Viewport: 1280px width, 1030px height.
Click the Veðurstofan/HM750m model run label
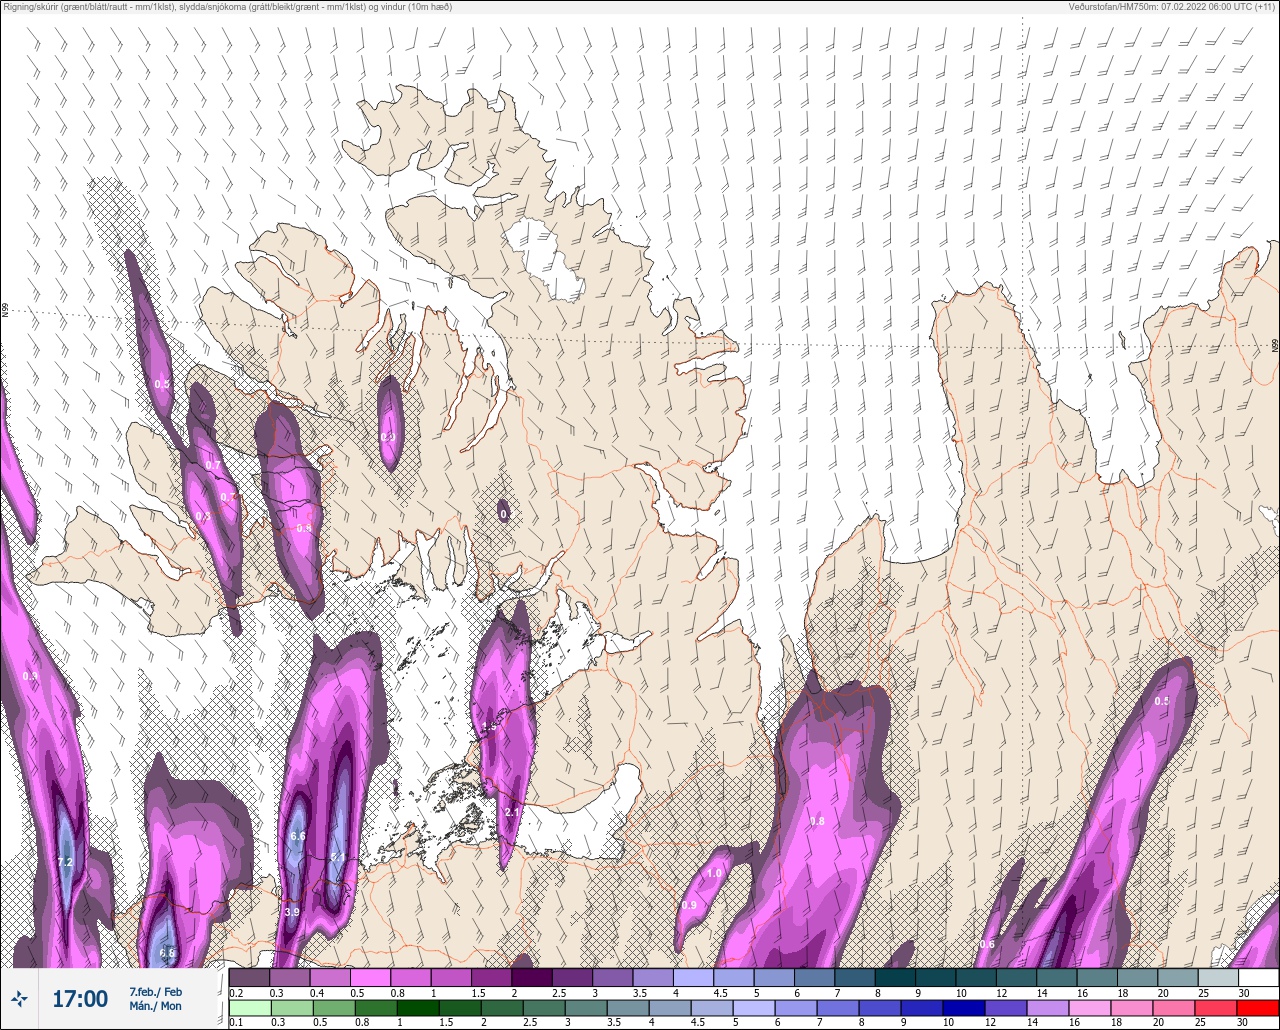[1174, 7]
